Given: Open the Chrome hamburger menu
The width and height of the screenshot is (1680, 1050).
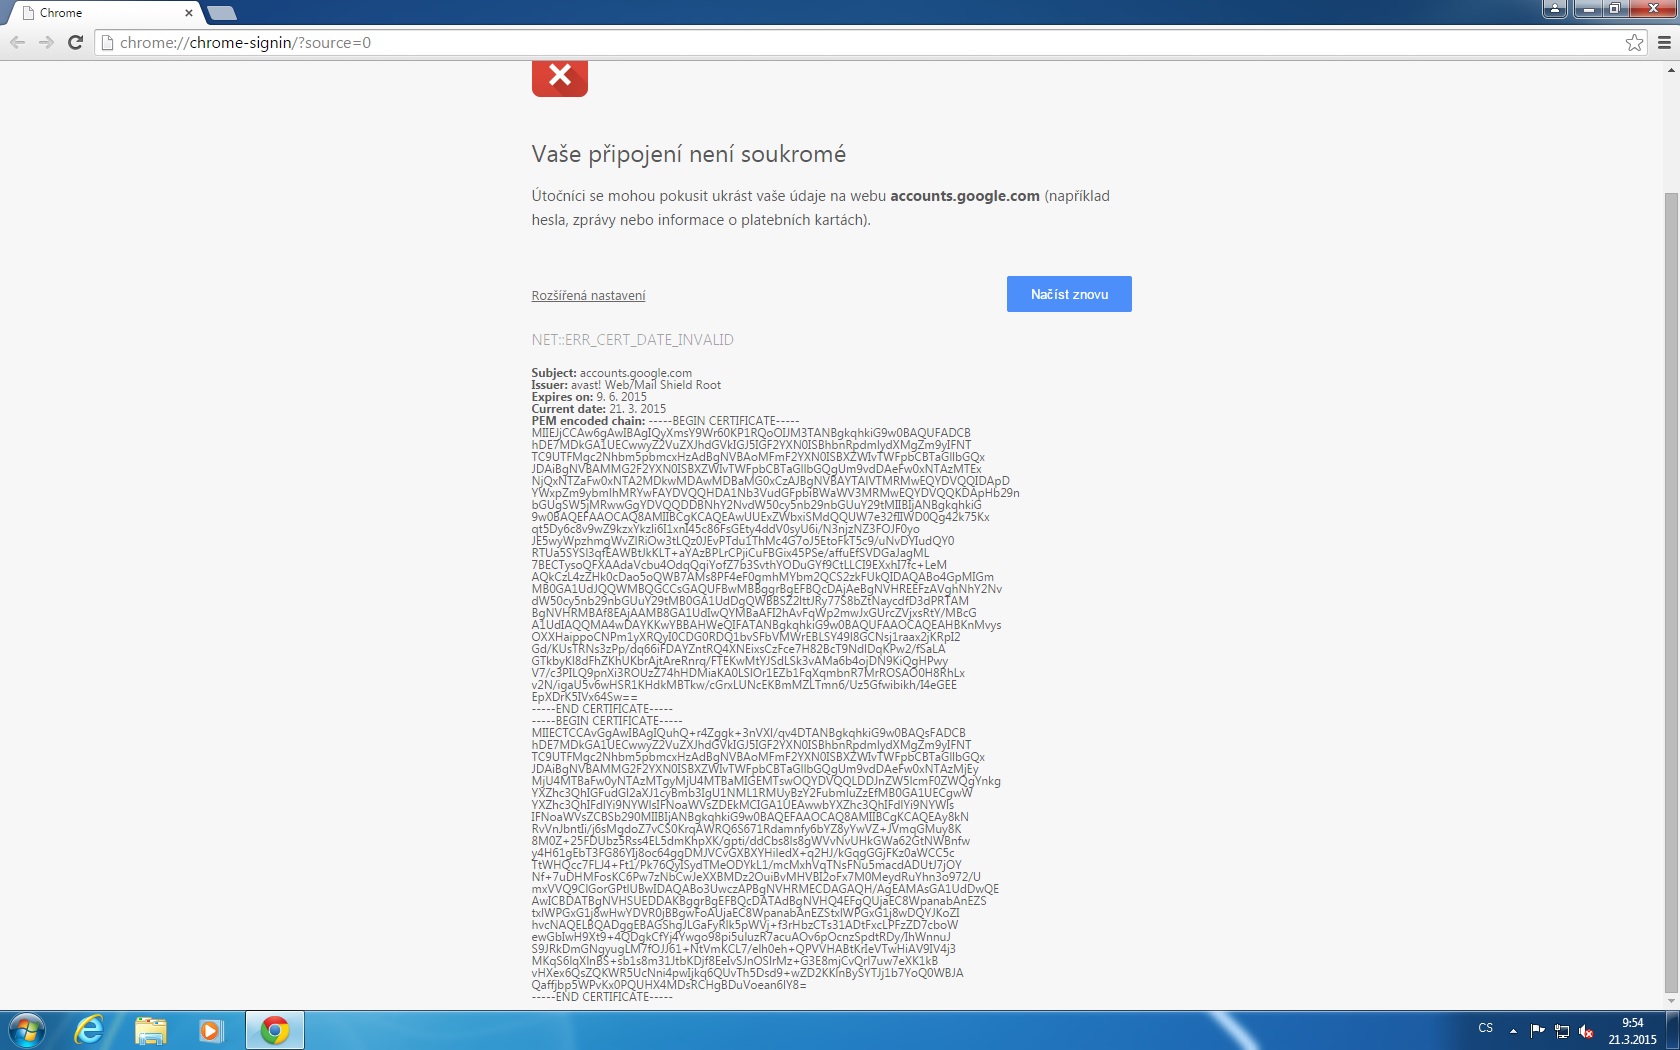Looking at the screenshot, I should tap(1664, 42).
